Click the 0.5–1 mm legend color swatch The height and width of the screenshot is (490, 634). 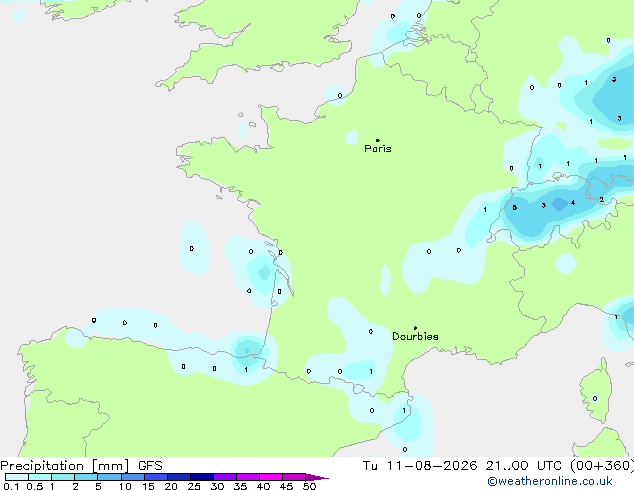pyautogui.click(x=40, y=477)
